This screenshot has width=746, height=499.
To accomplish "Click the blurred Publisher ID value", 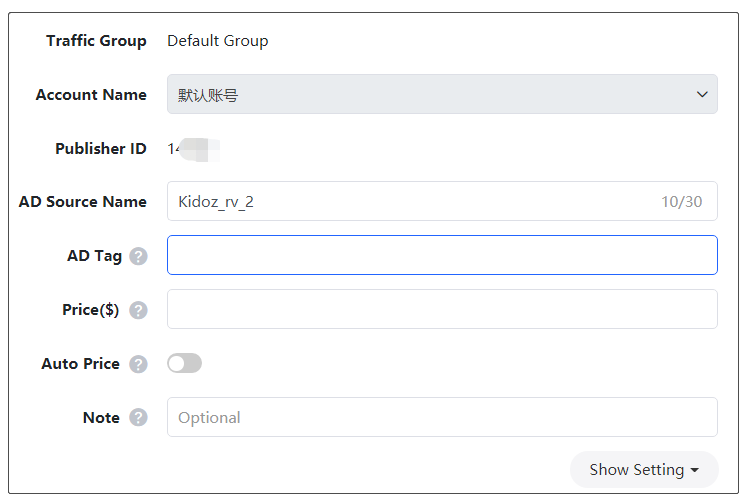I will (x=194, y=149).
